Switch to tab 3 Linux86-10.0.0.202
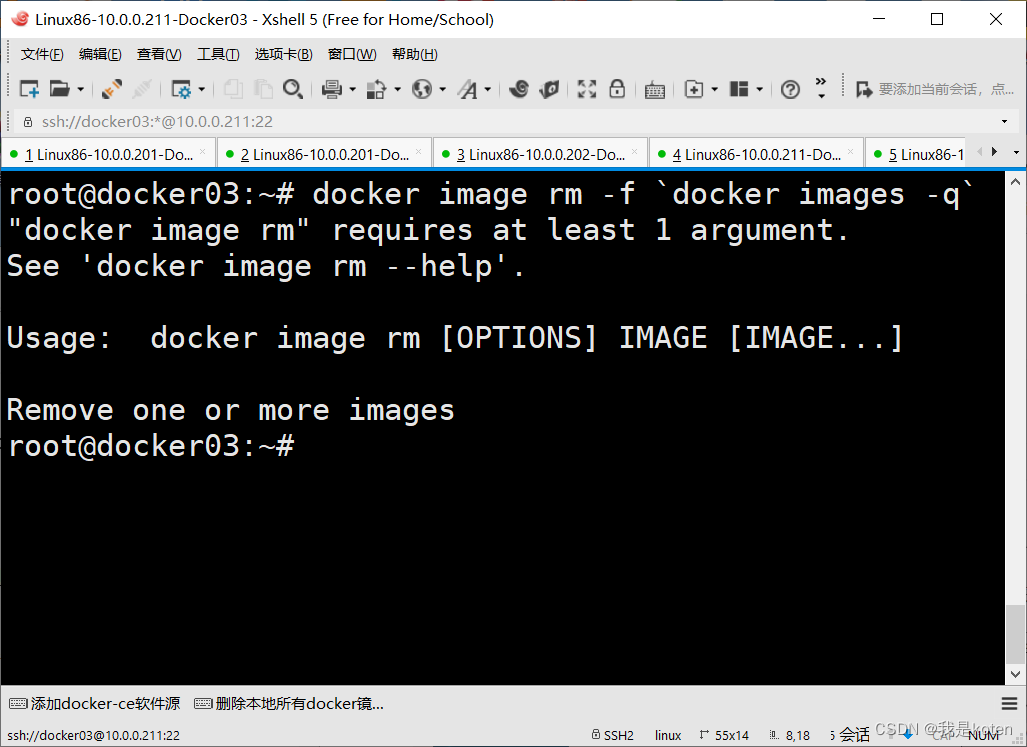 tap(540, 155)
